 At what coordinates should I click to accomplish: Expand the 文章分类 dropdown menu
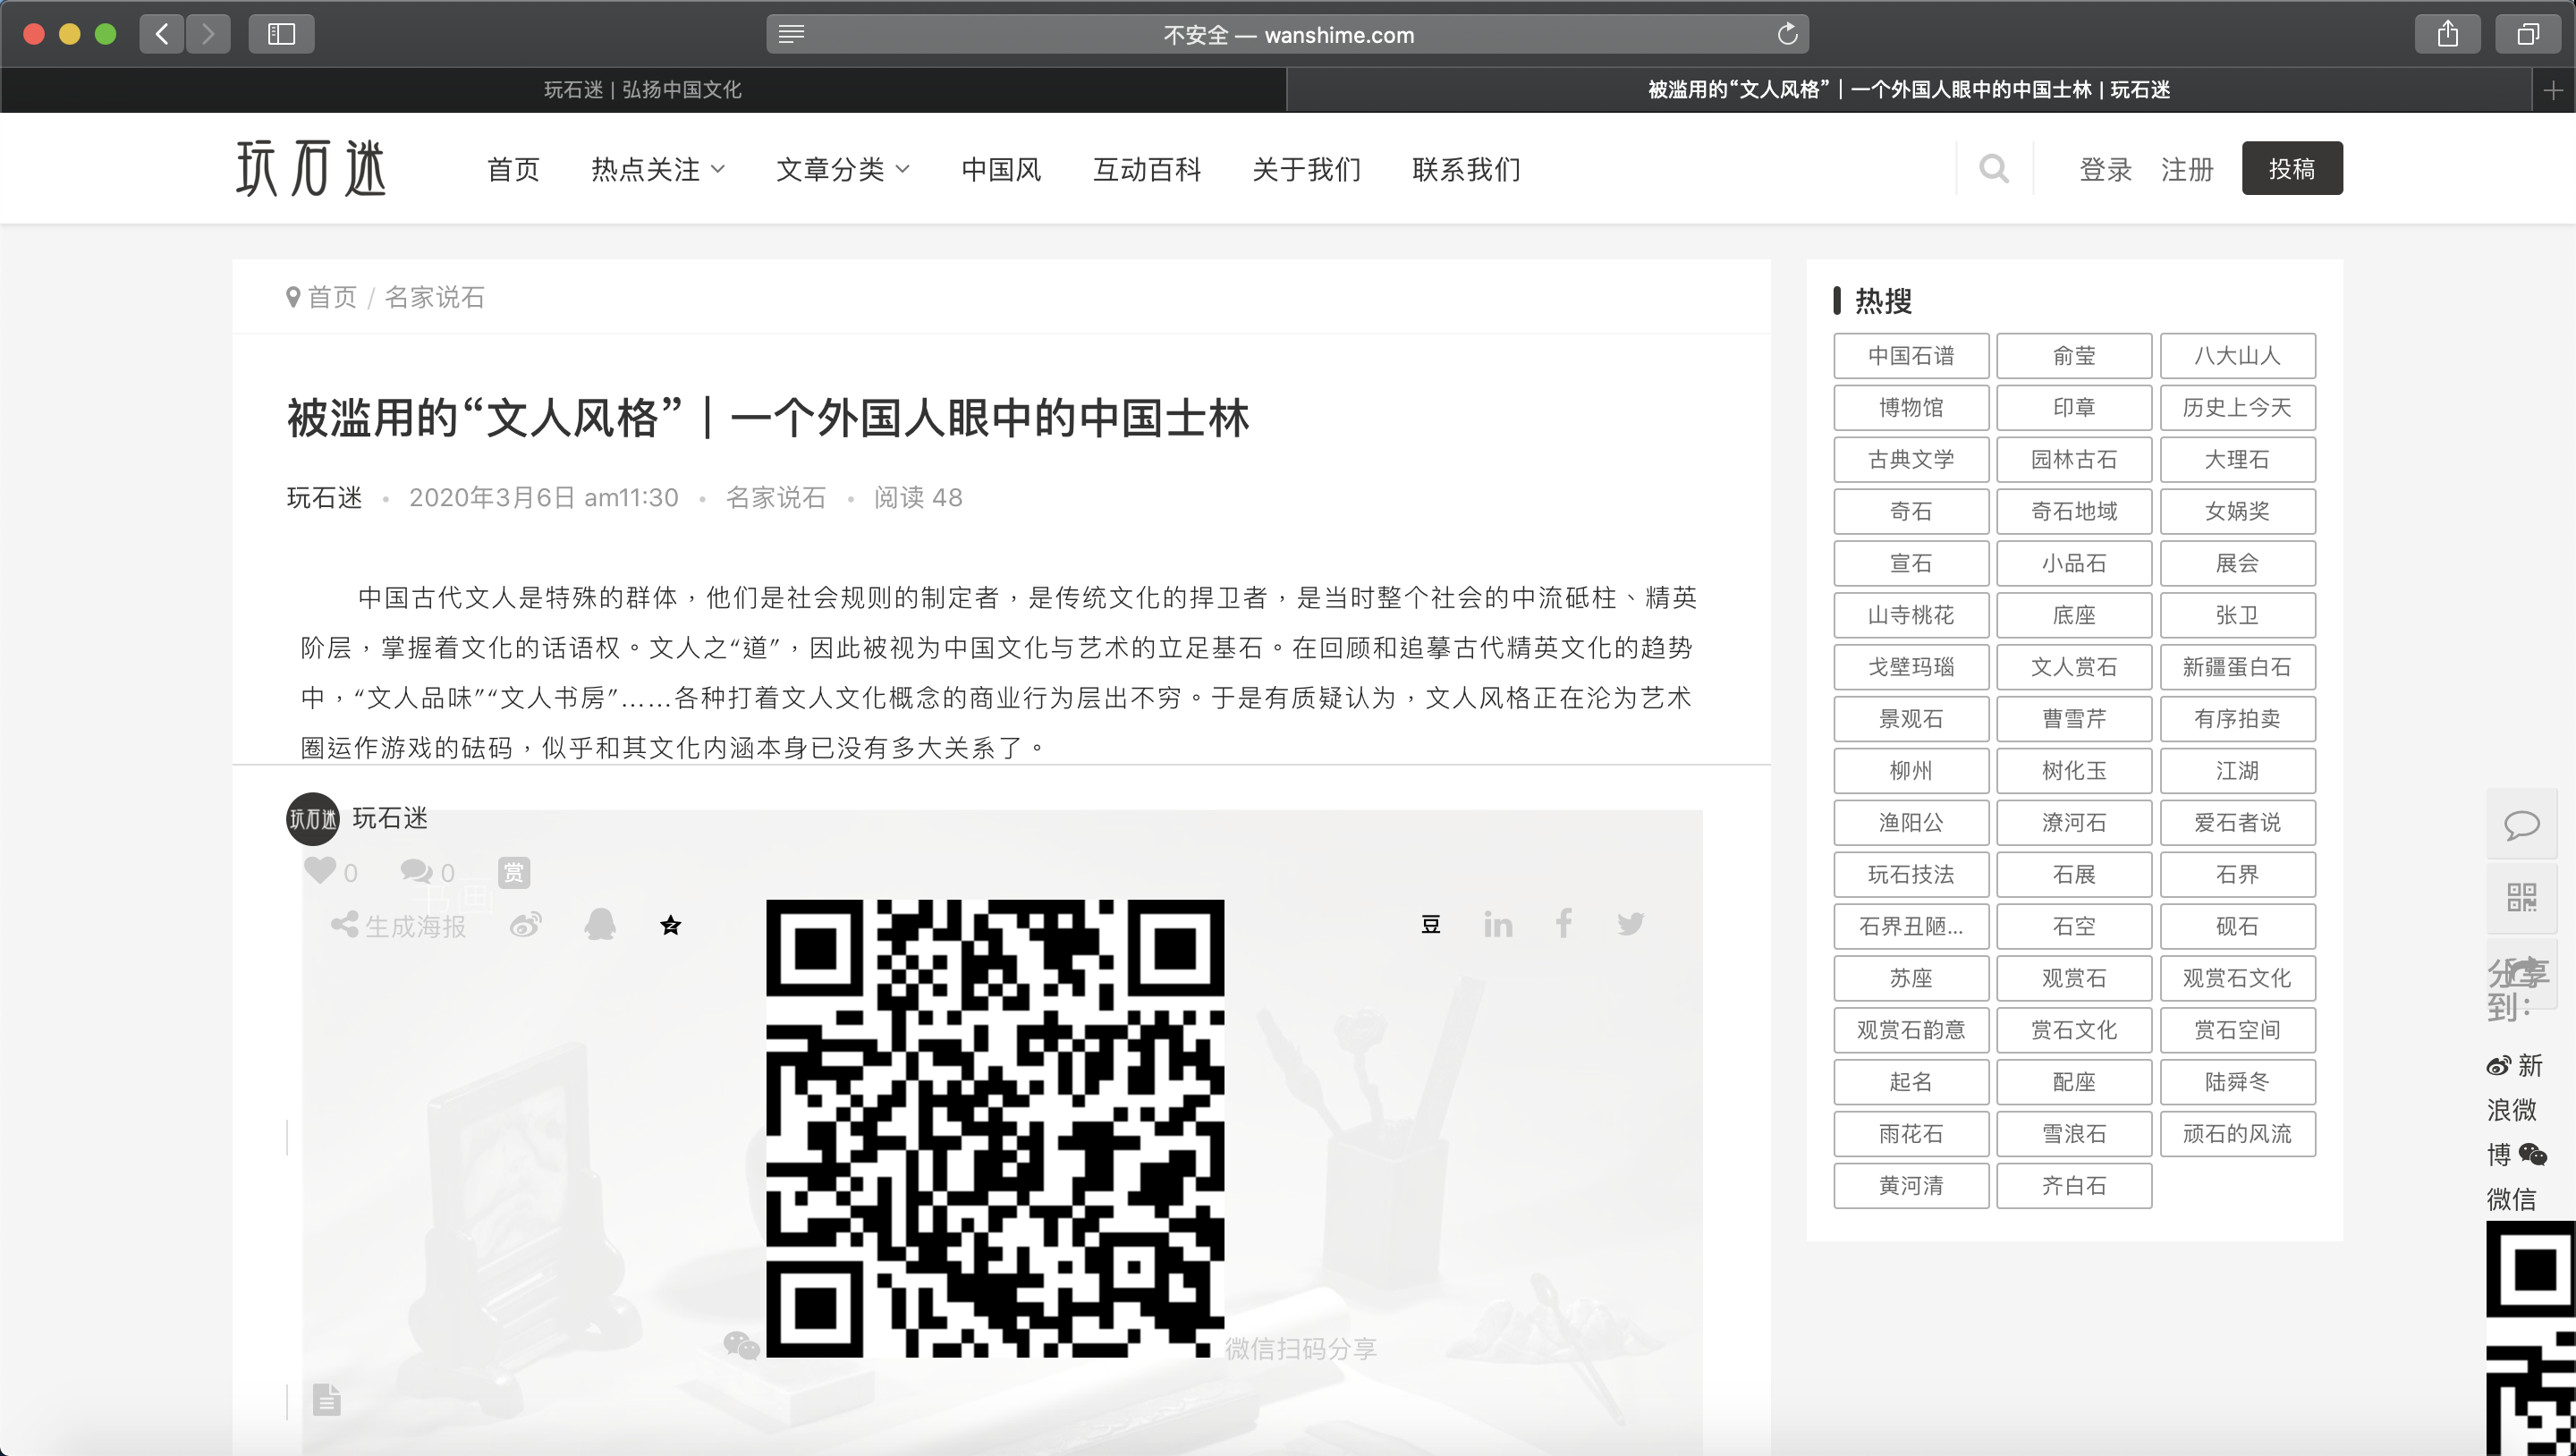(x=843, y=169)
